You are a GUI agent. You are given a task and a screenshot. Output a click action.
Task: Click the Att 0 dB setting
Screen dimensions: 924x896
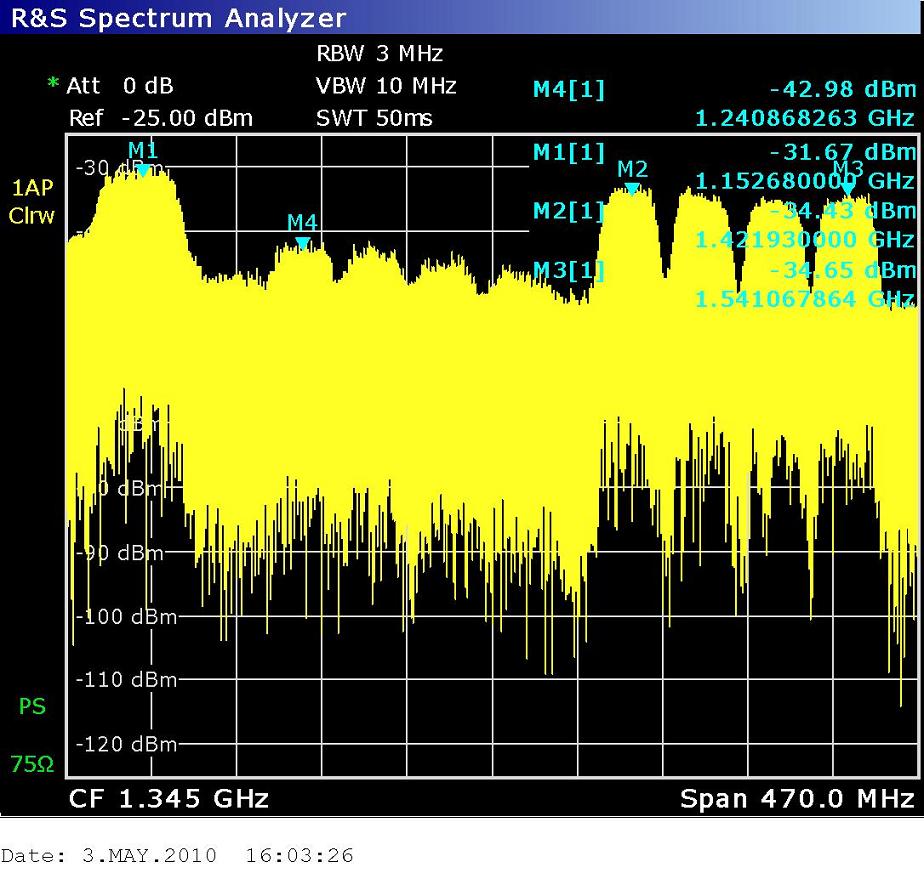coord(120,86)
